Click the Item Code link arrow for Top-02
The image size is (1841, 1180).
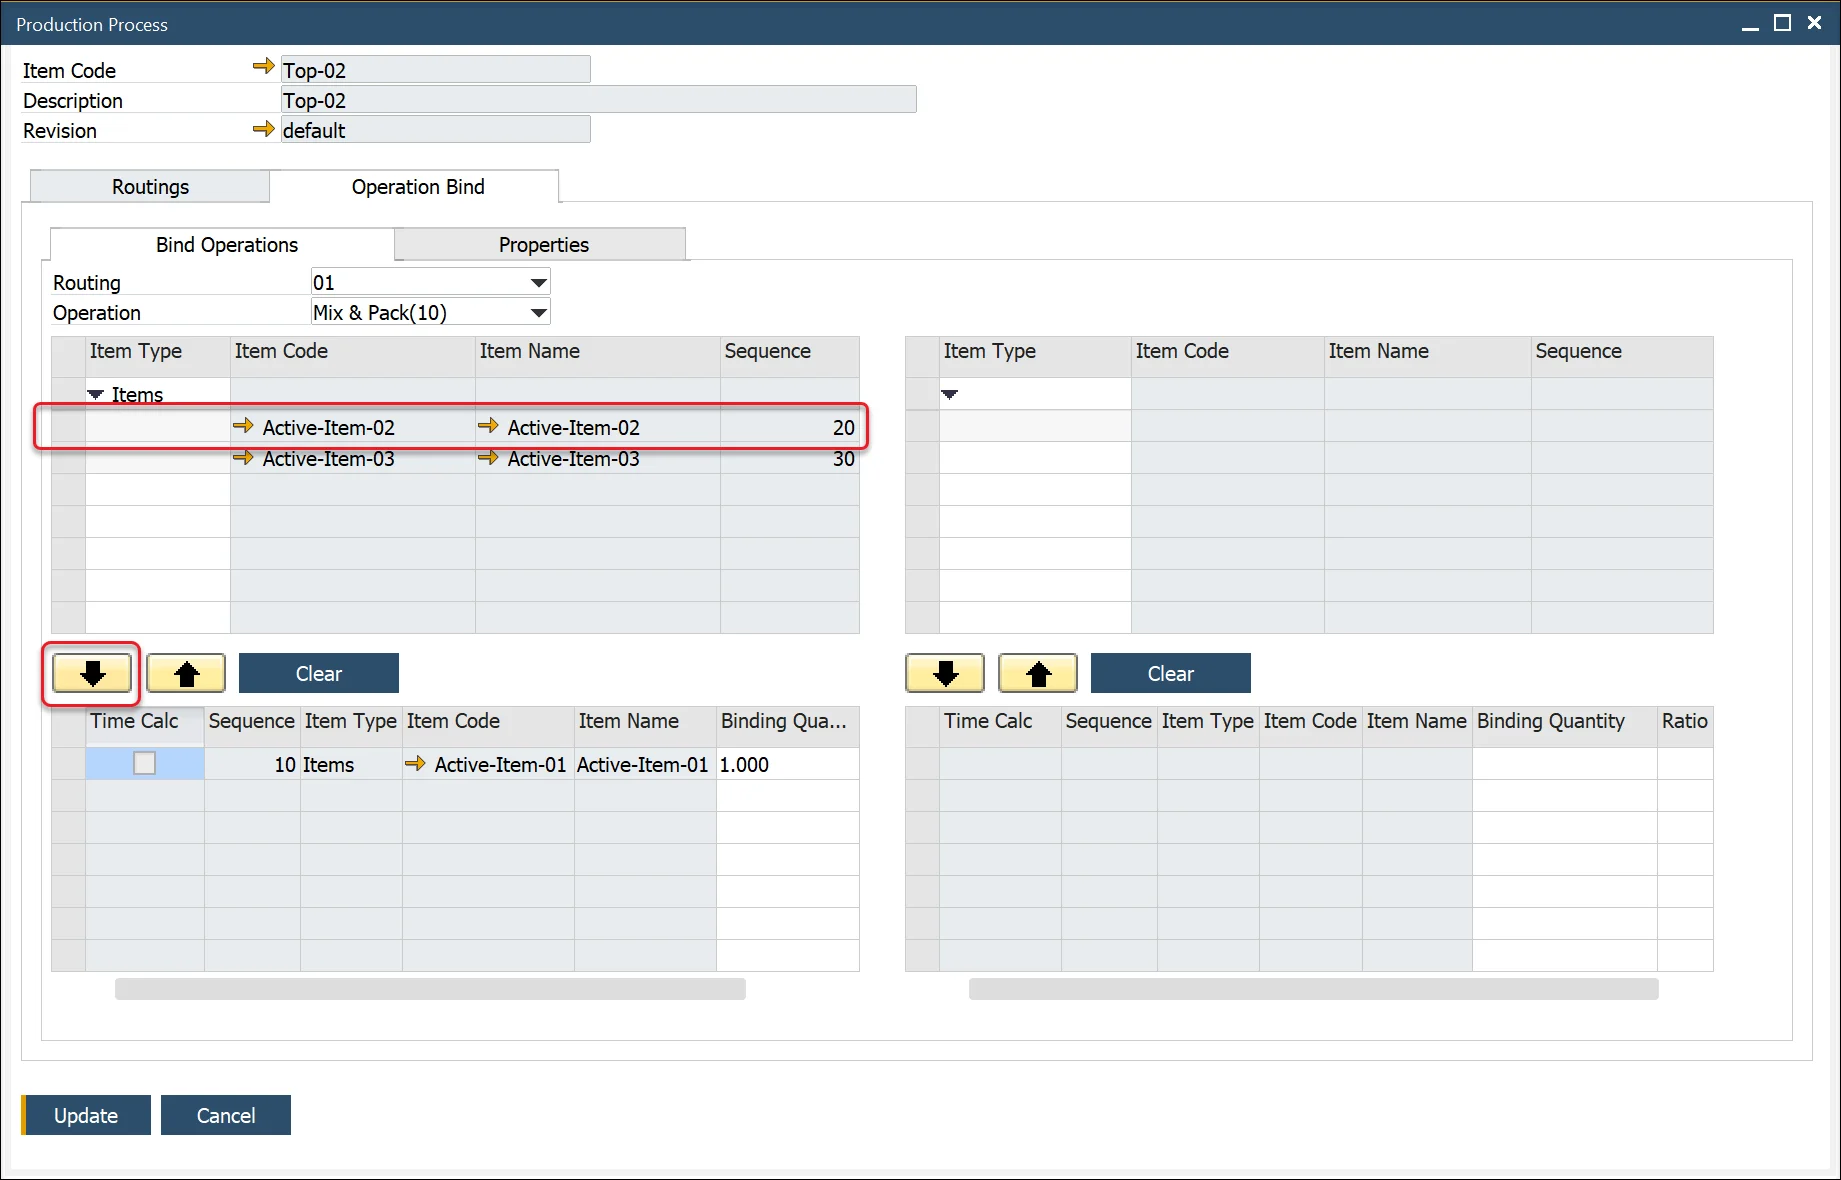263,67
